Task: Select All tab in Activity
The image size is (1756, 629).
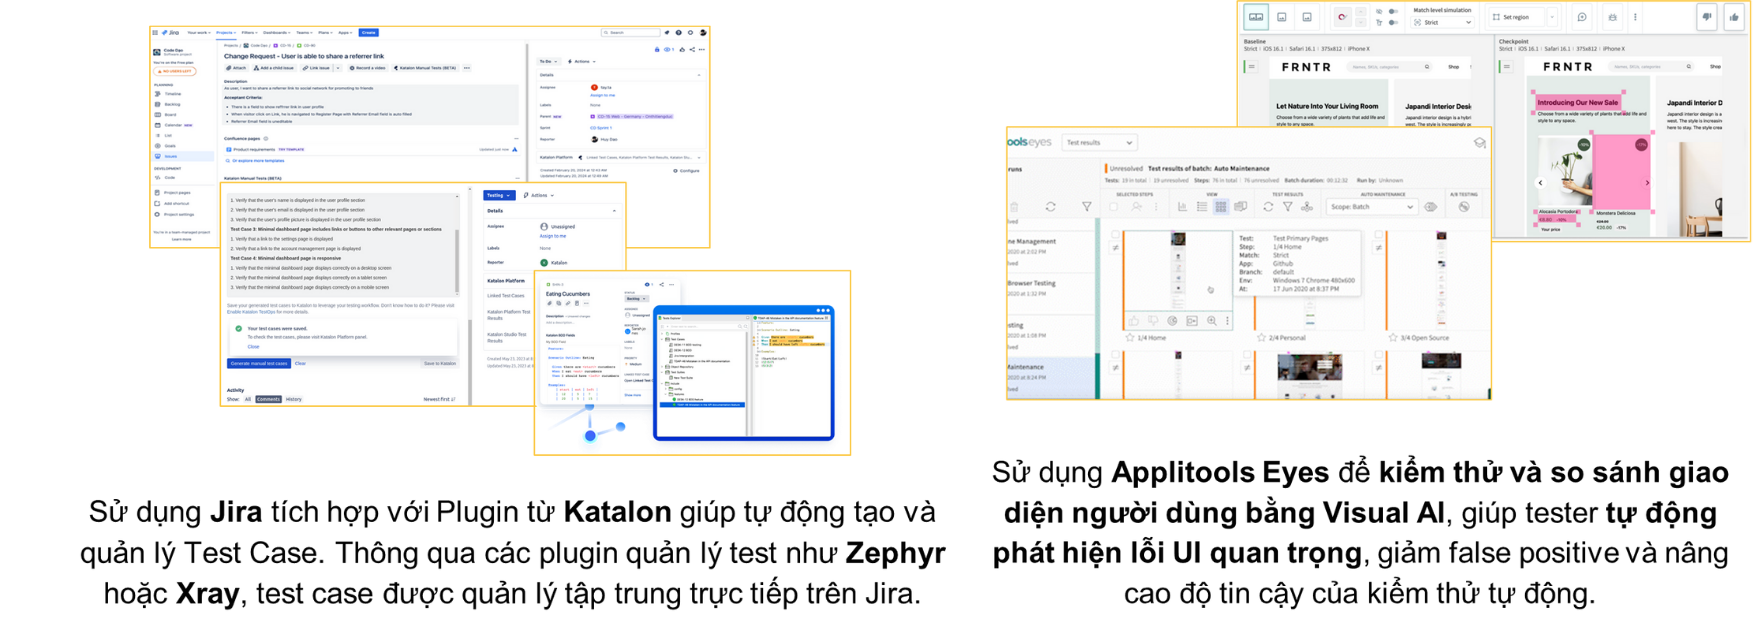Action: tap(248, 399)
